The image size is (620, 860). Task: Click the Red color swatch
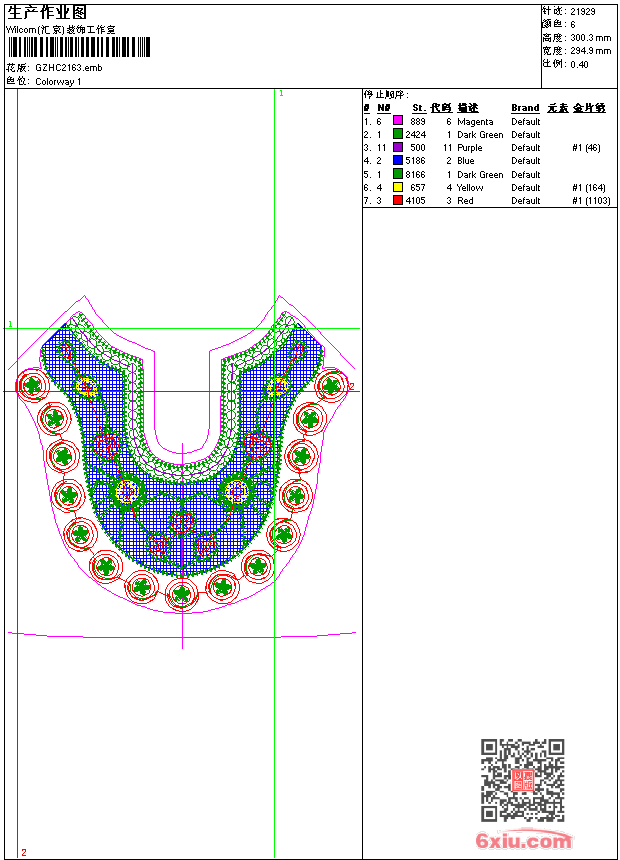click(x=397, y=200)
